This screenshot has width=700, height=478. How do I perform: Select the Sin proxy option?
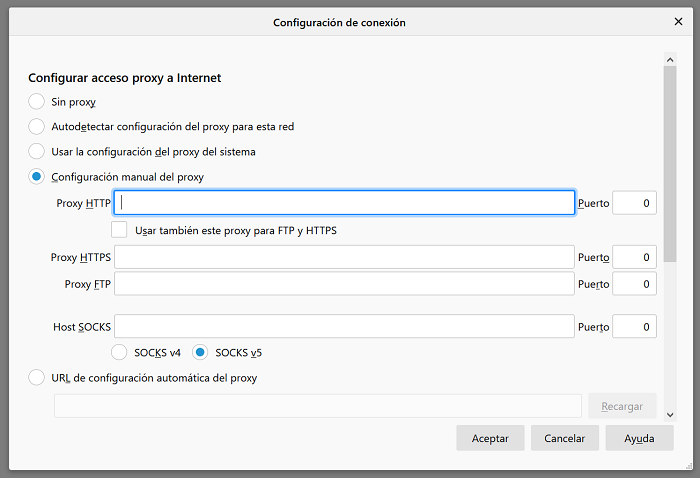37,101
